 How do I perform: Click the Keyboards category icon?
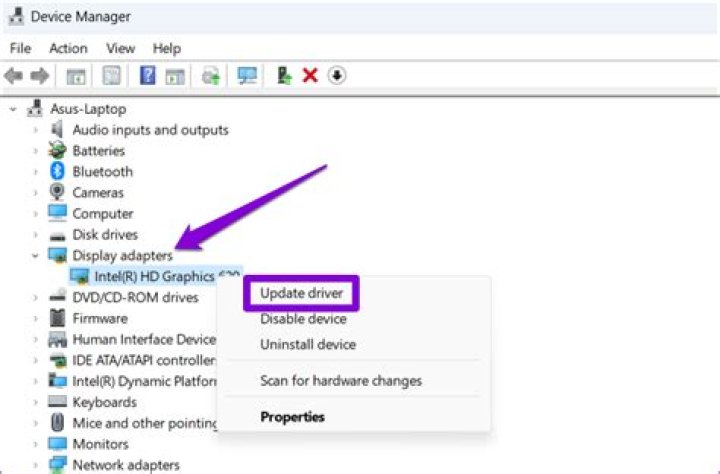coord(57,402)
